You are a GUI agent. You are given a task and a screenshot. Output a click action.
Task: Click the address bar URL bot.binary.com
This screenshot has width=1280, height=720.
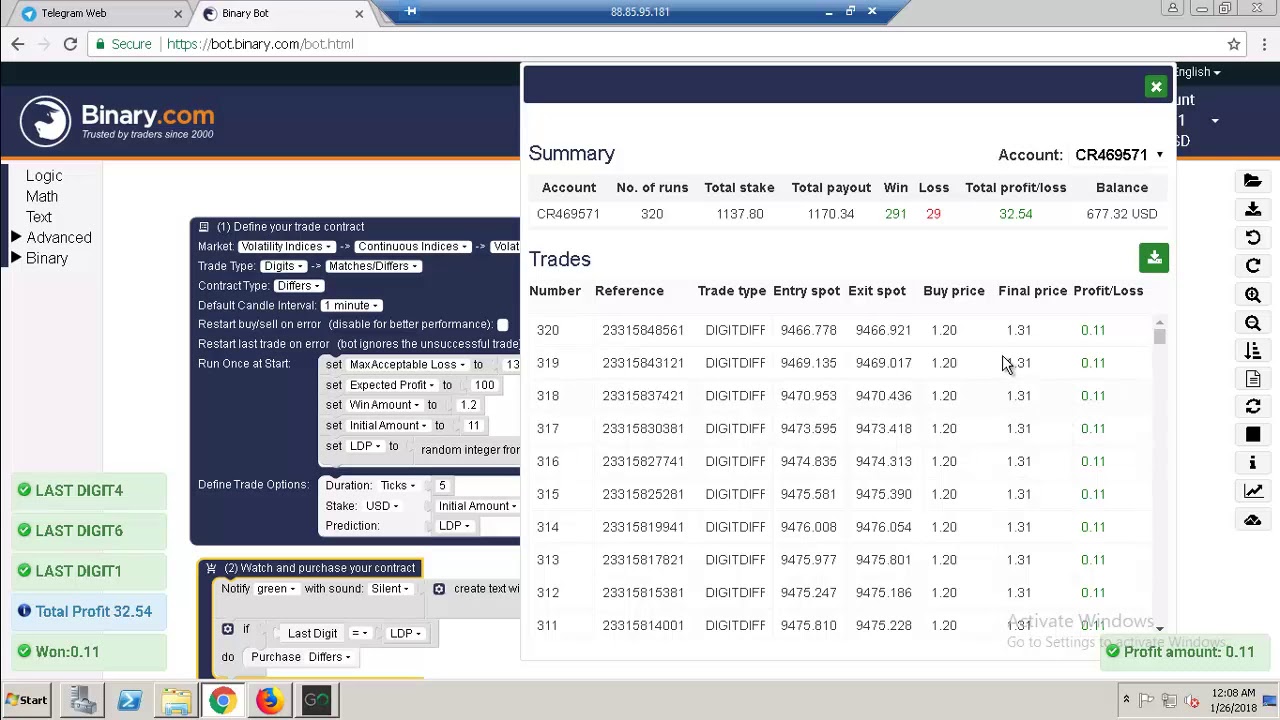pos(260,44)
